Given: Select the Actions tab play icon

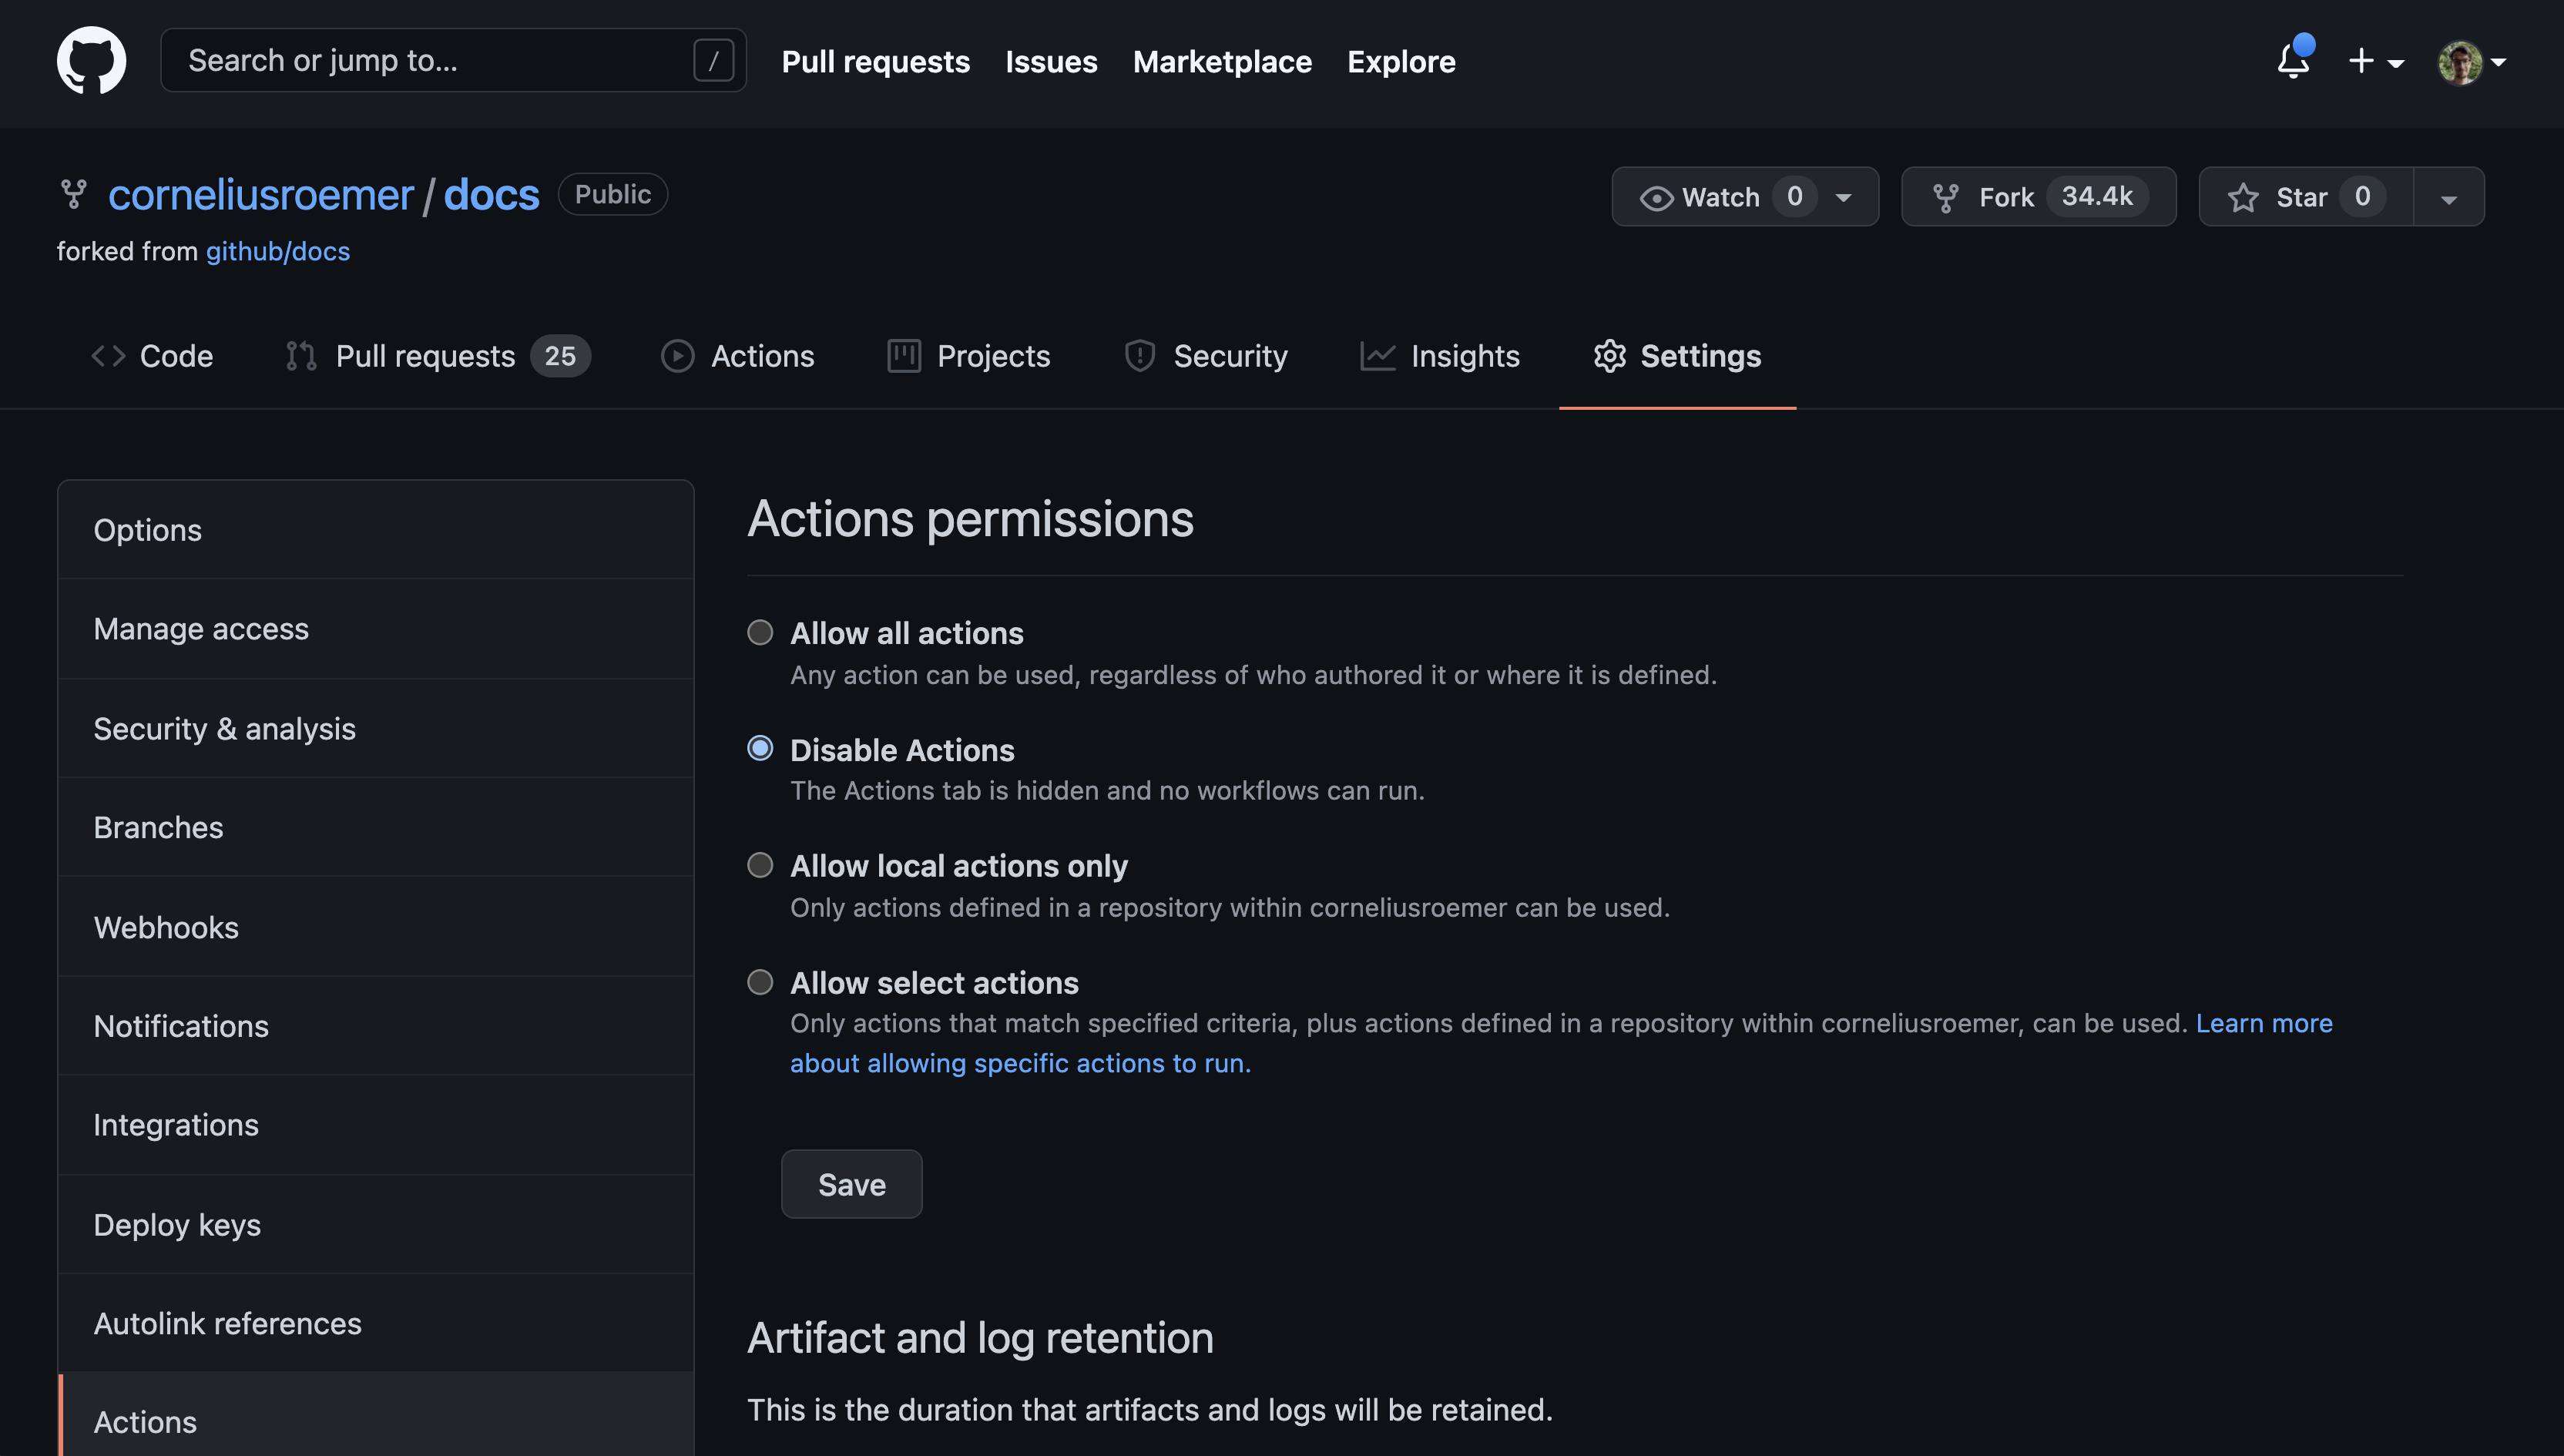Looking at the screenshot, I should [x=677, y=356].
